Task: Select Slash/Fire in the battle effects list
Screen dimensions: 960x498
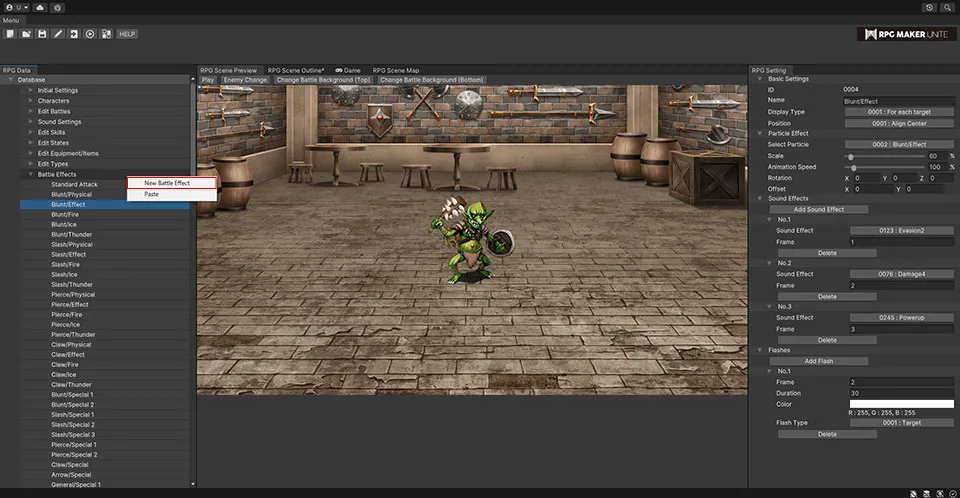Action: (x=65, y=264)
